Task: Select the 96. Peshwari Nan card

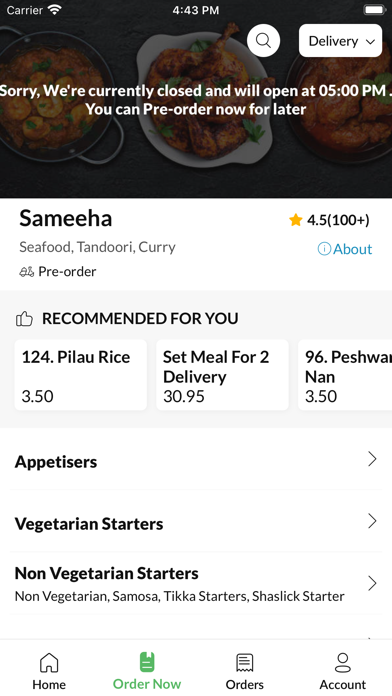Action: coord(345,375)
